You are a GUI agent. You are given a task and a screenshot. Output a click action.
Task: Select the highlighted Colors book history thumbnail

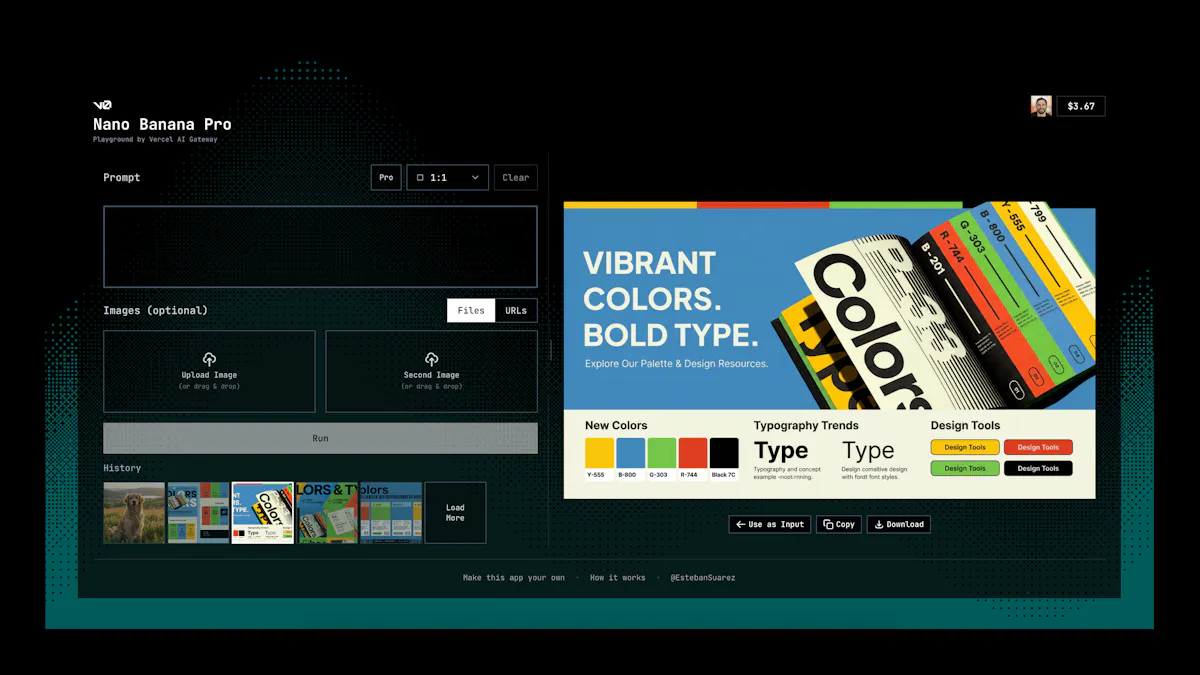(262, 513)
